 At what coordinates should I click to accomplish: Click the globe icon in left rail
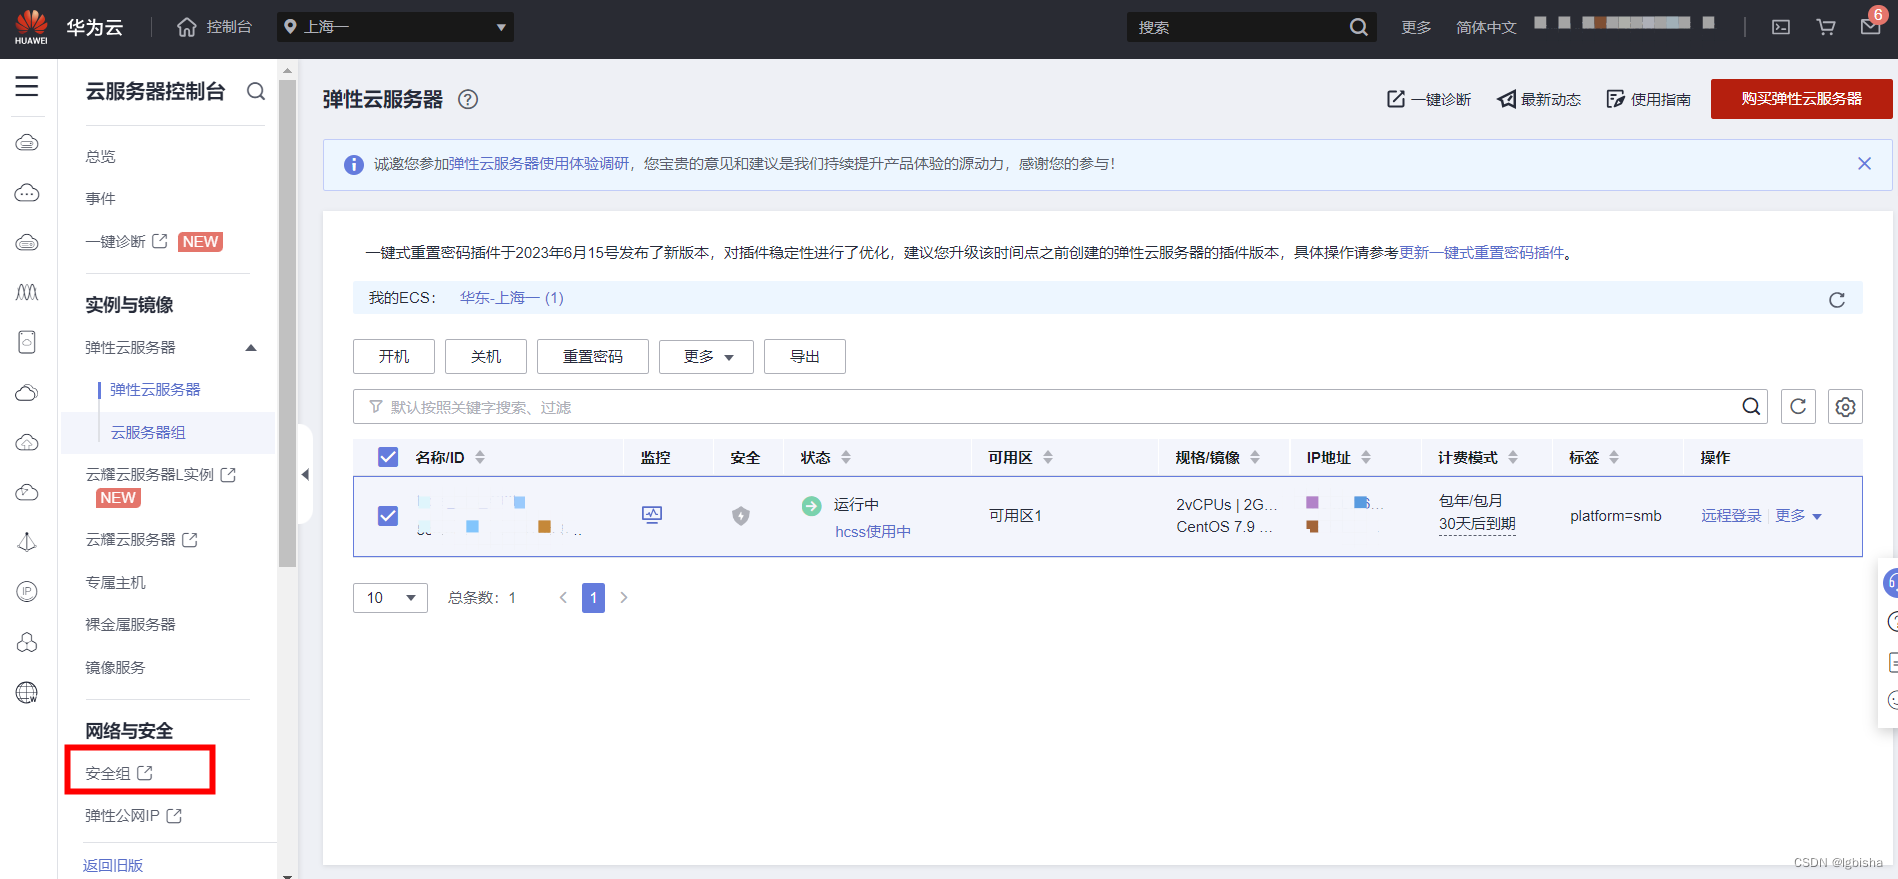(x=27, y=692)
